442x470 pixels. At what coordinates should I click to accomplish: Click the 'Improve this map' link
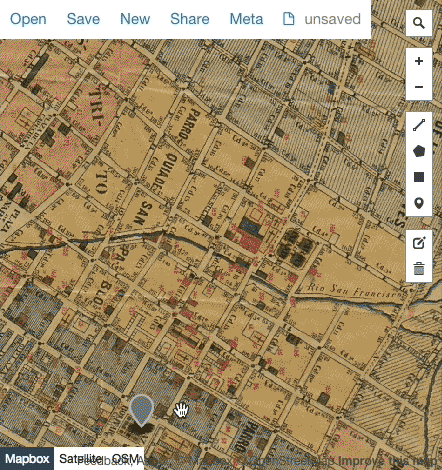pos(387,462)
